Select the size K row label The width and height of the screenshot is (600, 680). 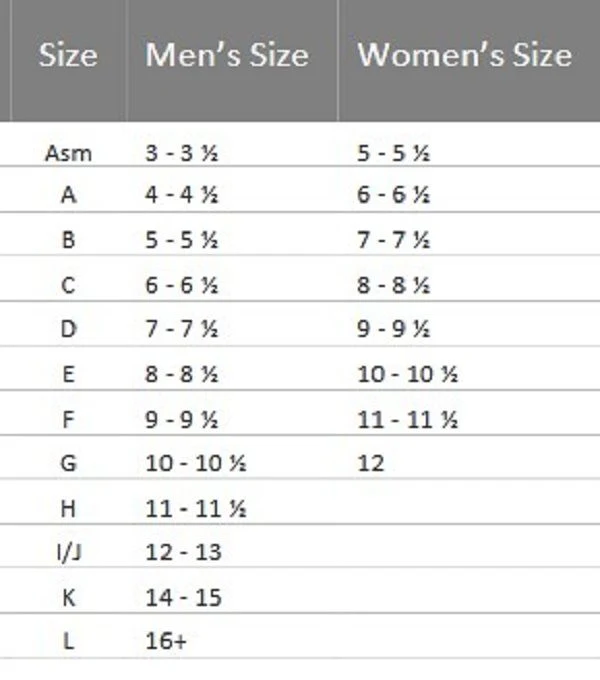pyautogui.click(x=68, y=597)
